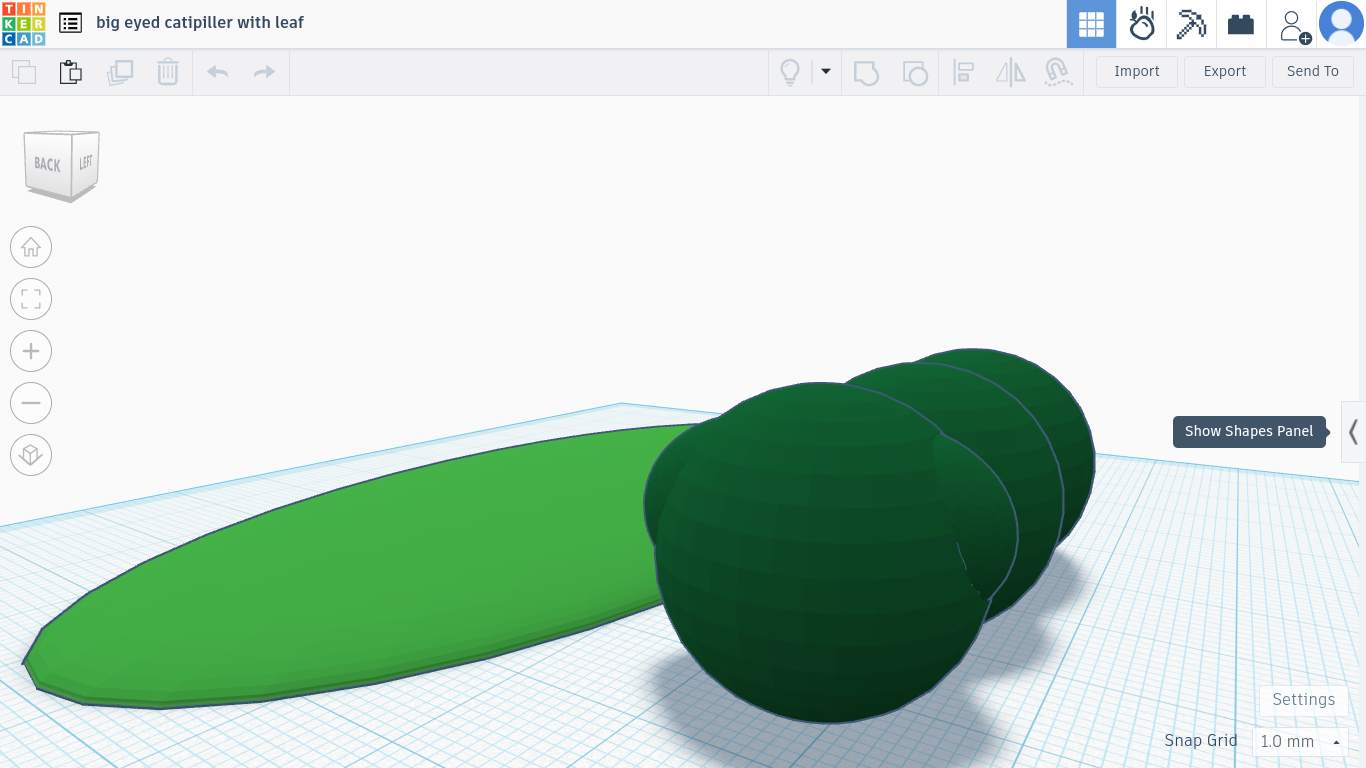Click the Align tool icon
The image size is (1366, 768).
(963, 72)
